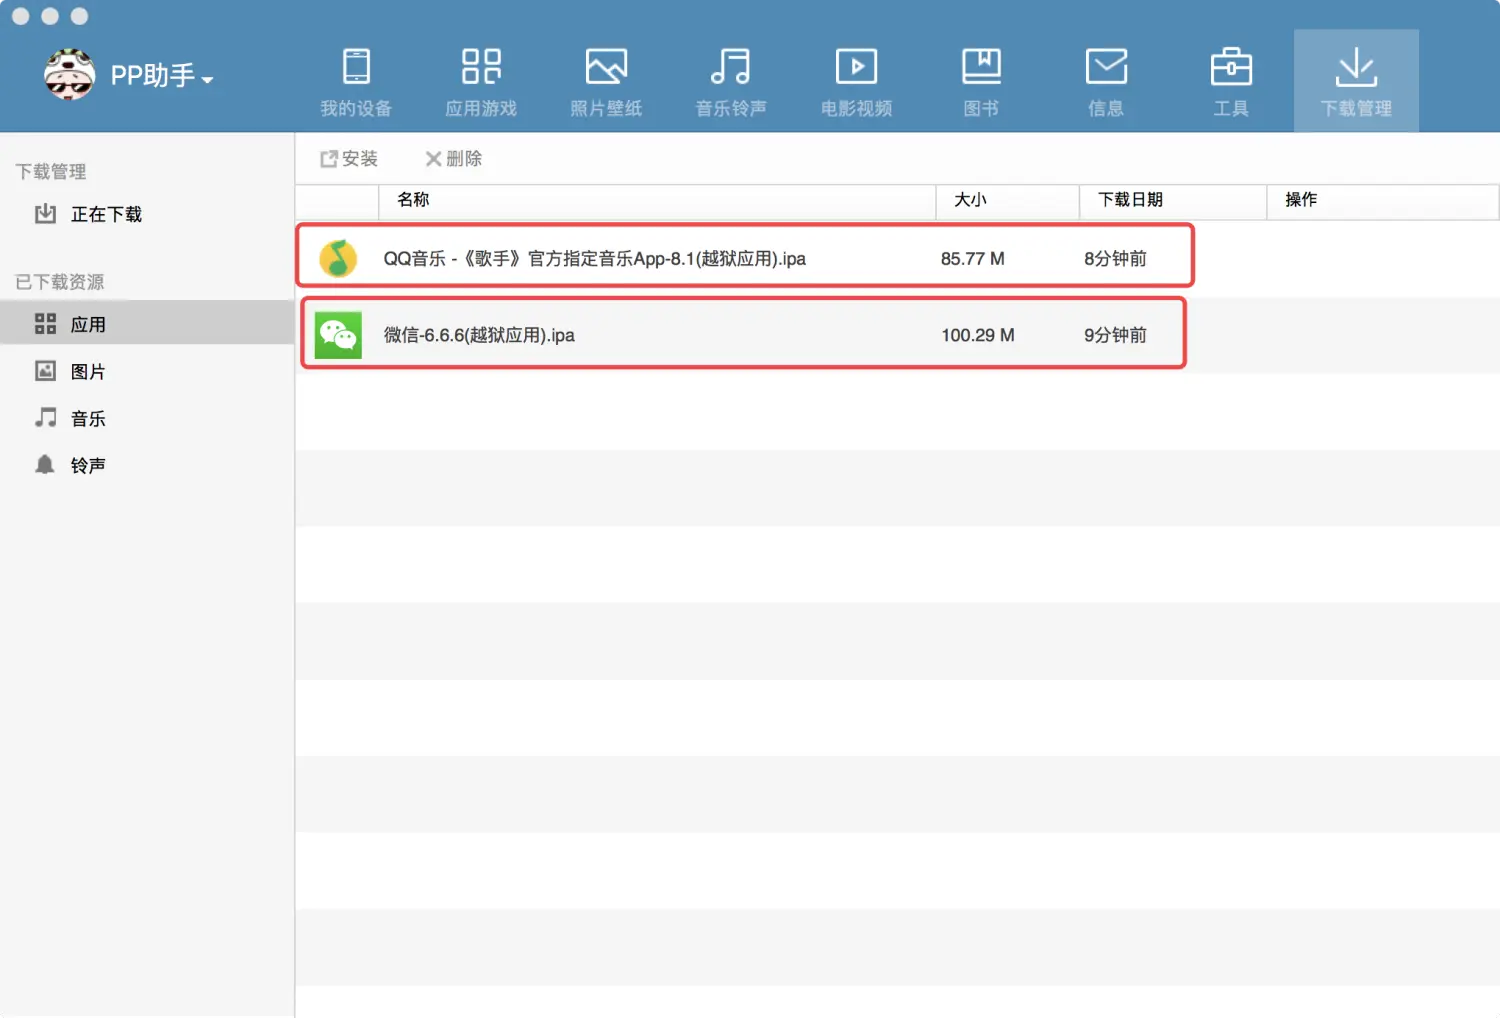This screenshot has width=1500, height=1018.
Task: Select 图片 under 已下载资源
Action: (x=147, y=371)
